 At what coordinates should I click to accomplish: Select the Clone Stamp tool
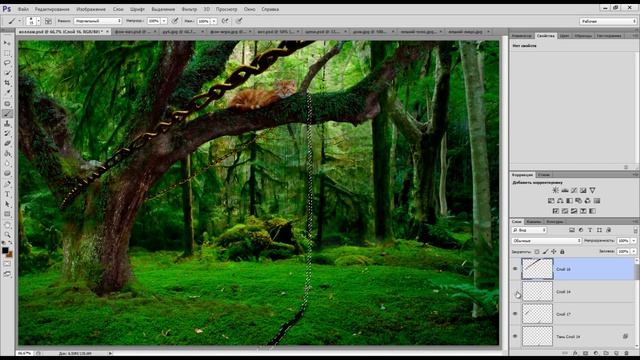point(7,123)
